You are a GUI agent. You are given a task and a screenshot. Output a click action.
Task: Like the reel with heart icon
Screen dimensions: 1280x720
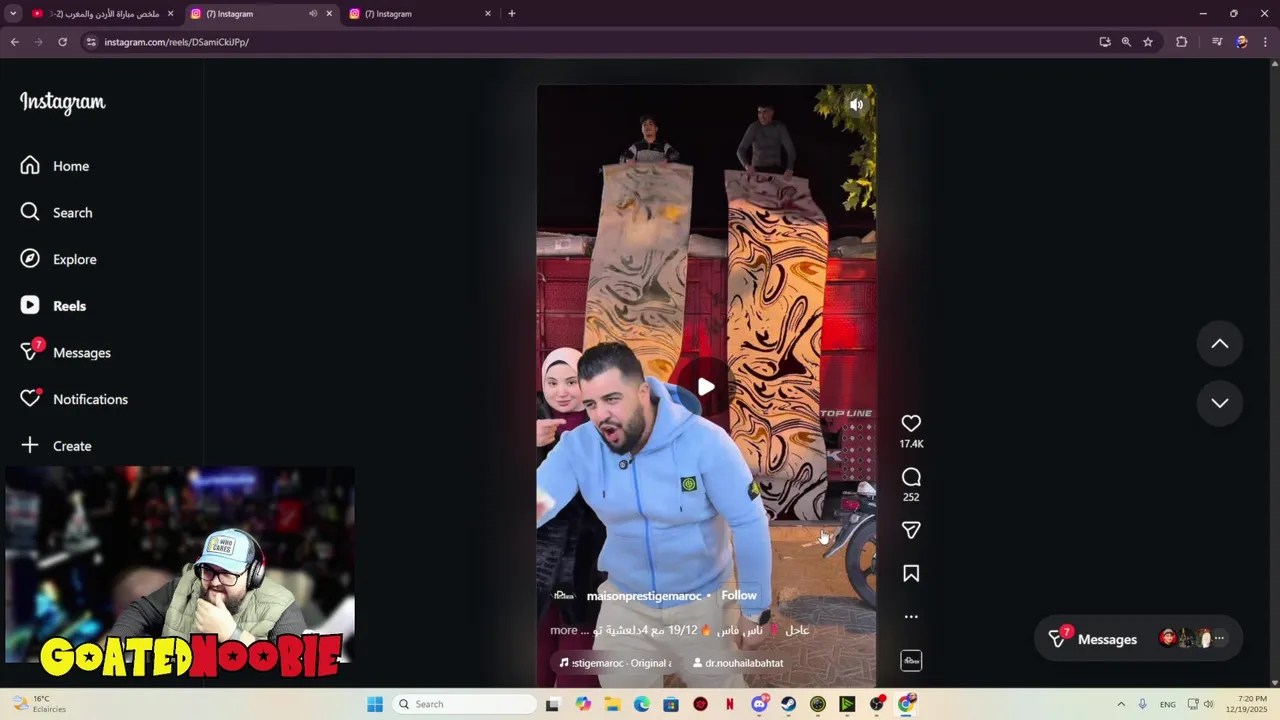point(911,423)
